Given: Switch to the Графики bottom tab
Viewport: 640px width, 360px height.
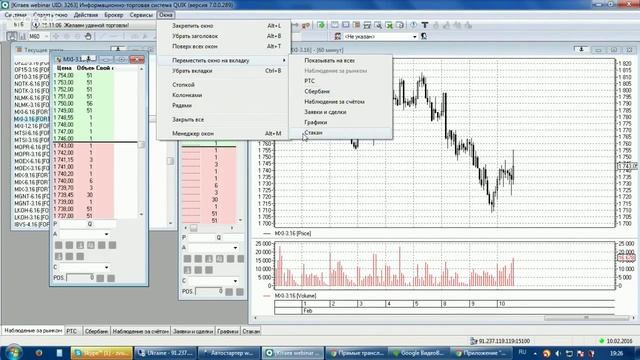Looking at the screenshot, I should coord(227,331).
